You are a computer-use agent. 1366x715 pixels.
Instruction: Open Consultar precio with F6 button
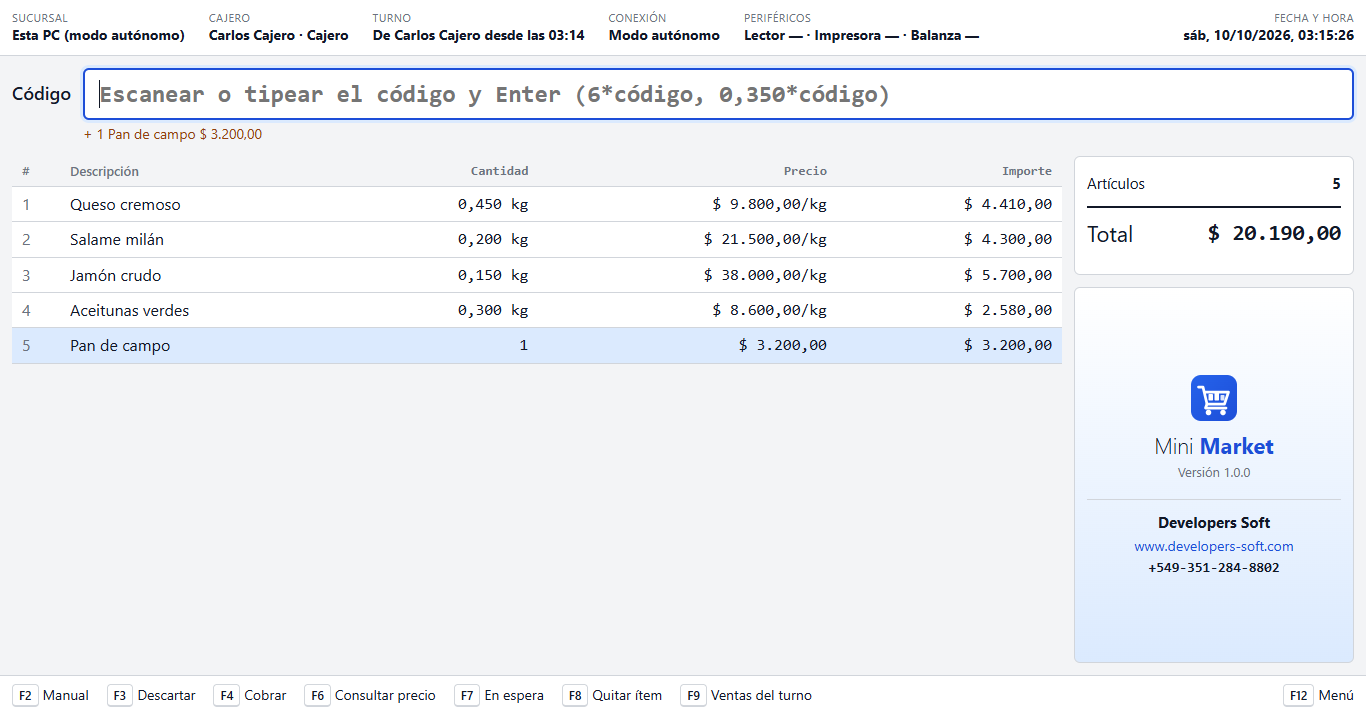371,695
